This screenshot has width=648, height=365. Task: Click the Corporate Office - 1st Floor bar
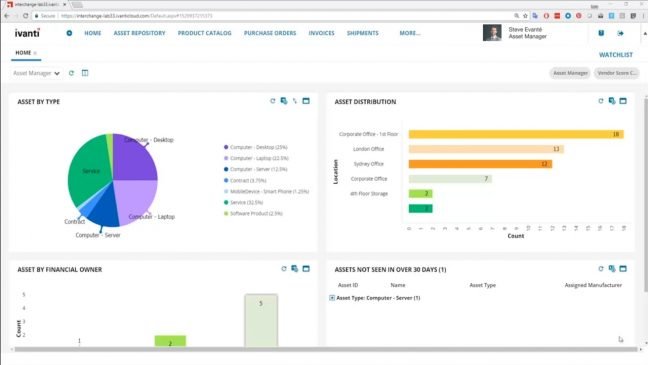click(516, 134)
